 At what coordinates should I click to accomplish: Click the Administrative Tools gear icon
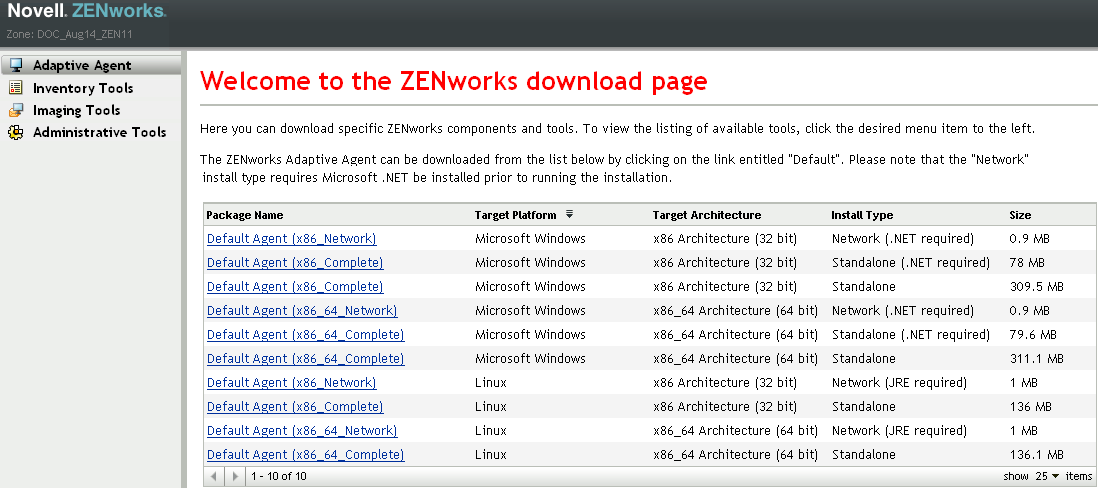16,132
